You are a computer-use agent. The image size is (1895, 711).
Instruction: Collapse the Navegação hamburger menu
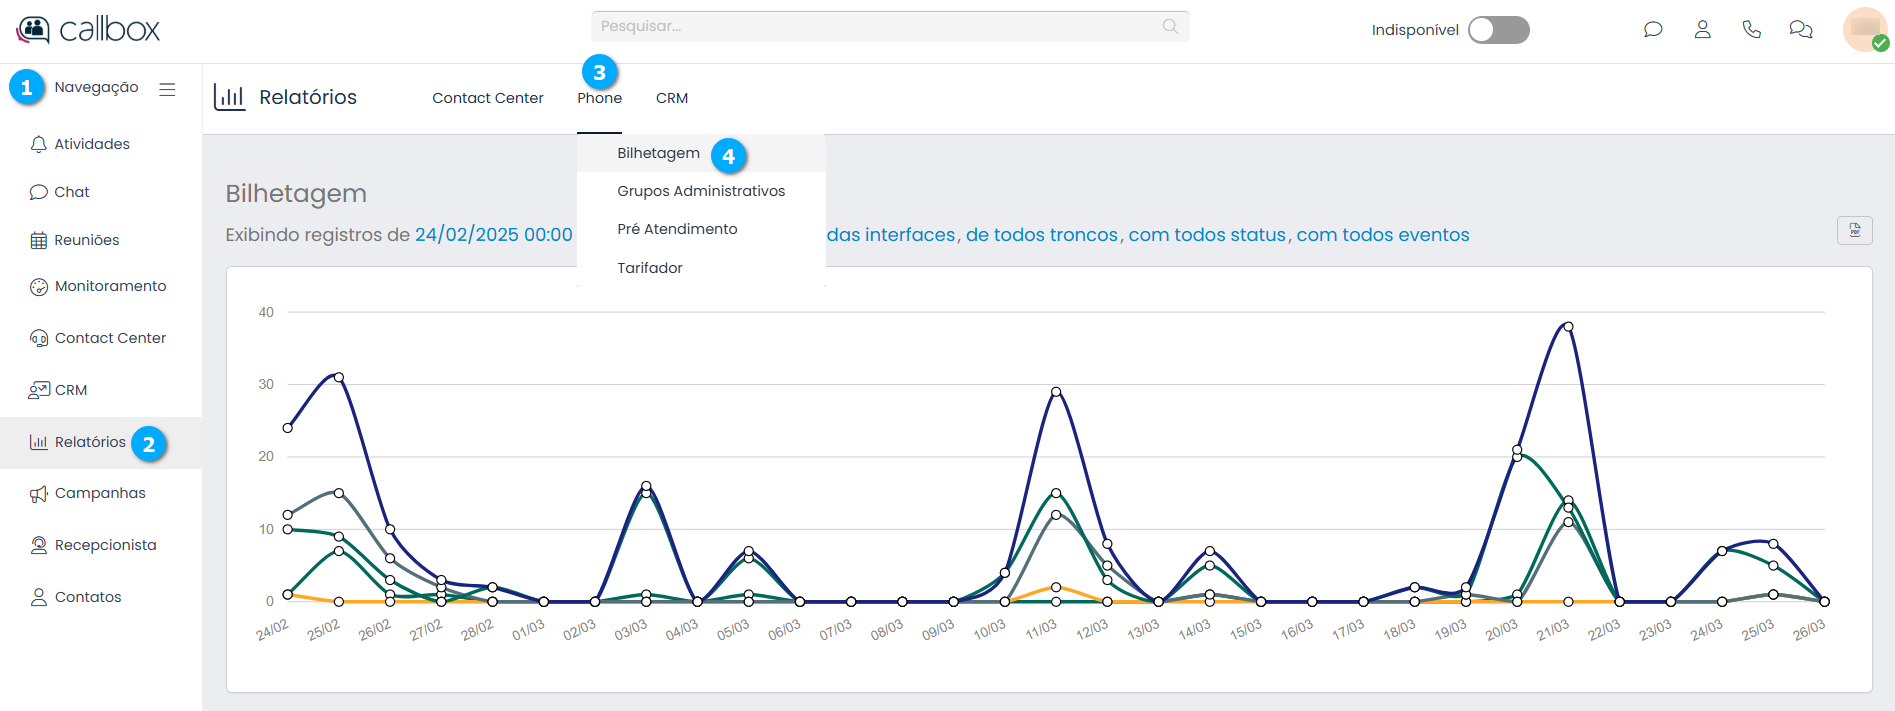167,89
